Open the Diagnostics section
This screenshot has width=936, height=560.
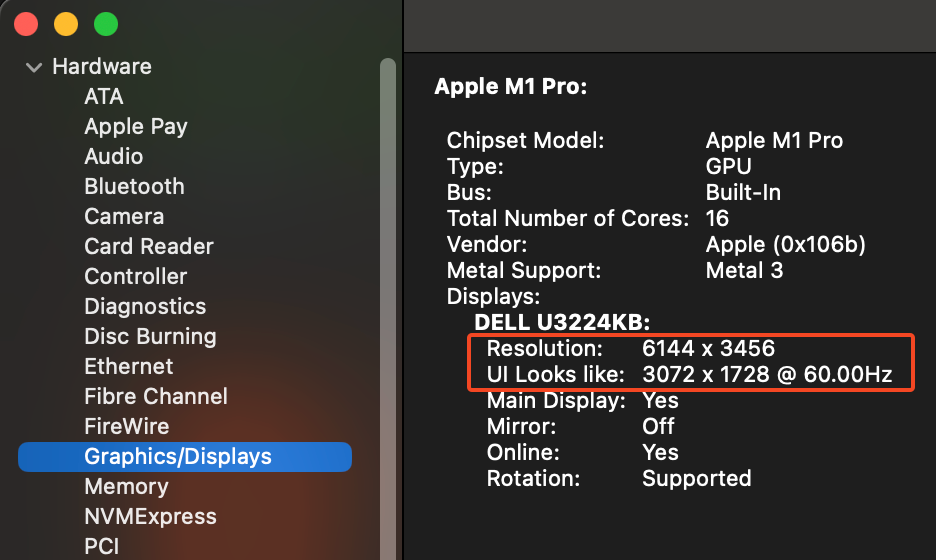(x=145, y=307)
